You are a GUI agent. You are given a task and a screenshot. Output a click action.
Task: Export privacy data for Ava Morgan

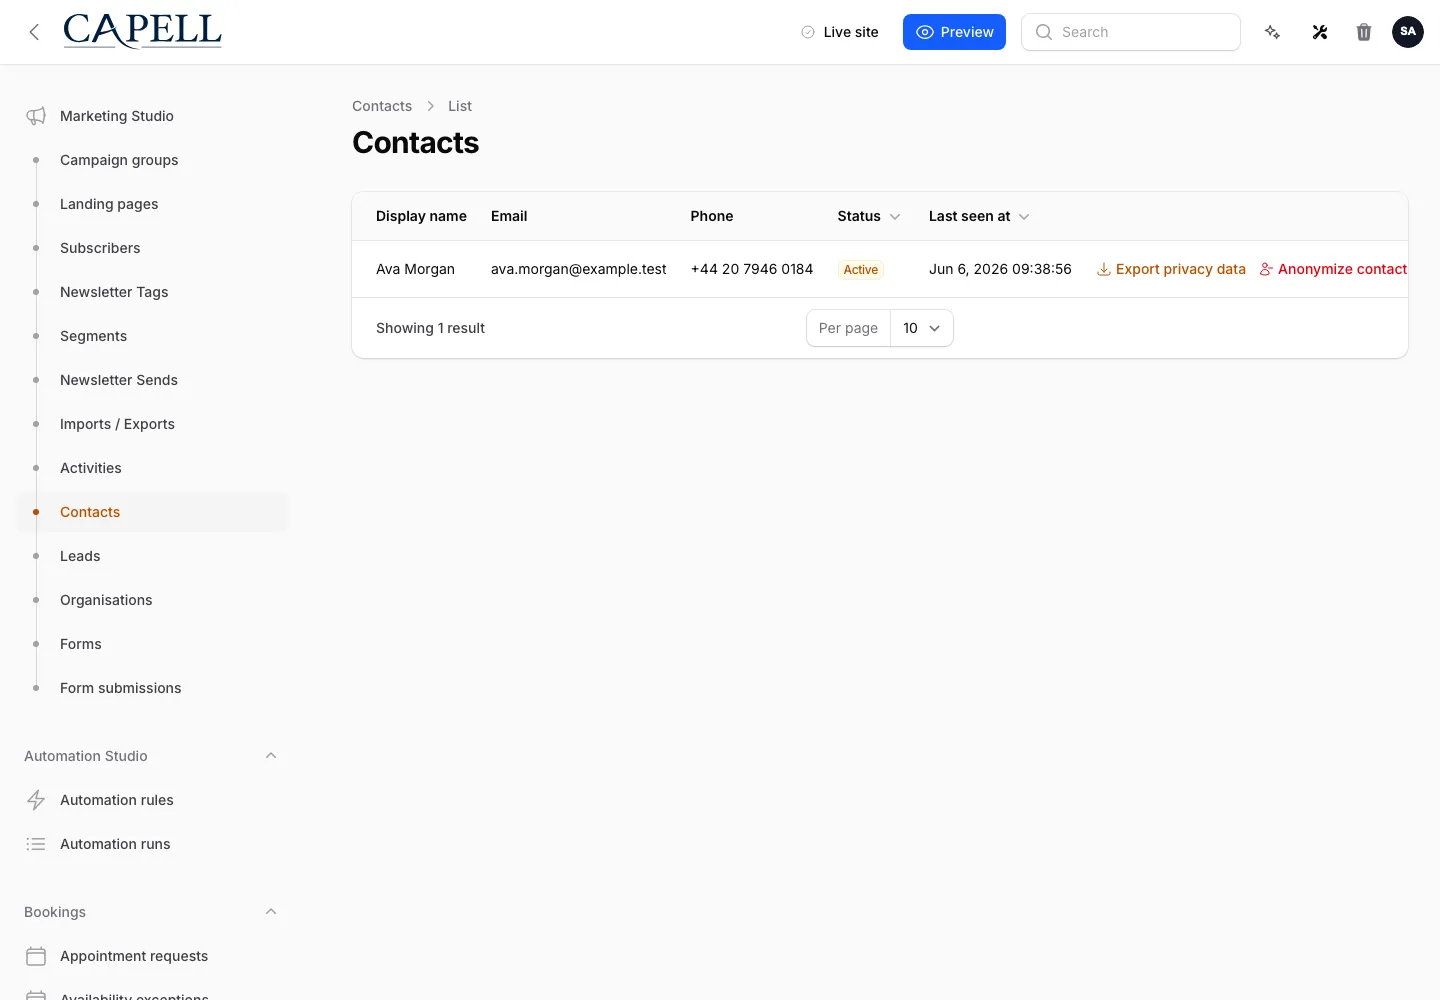(1171, 269)
